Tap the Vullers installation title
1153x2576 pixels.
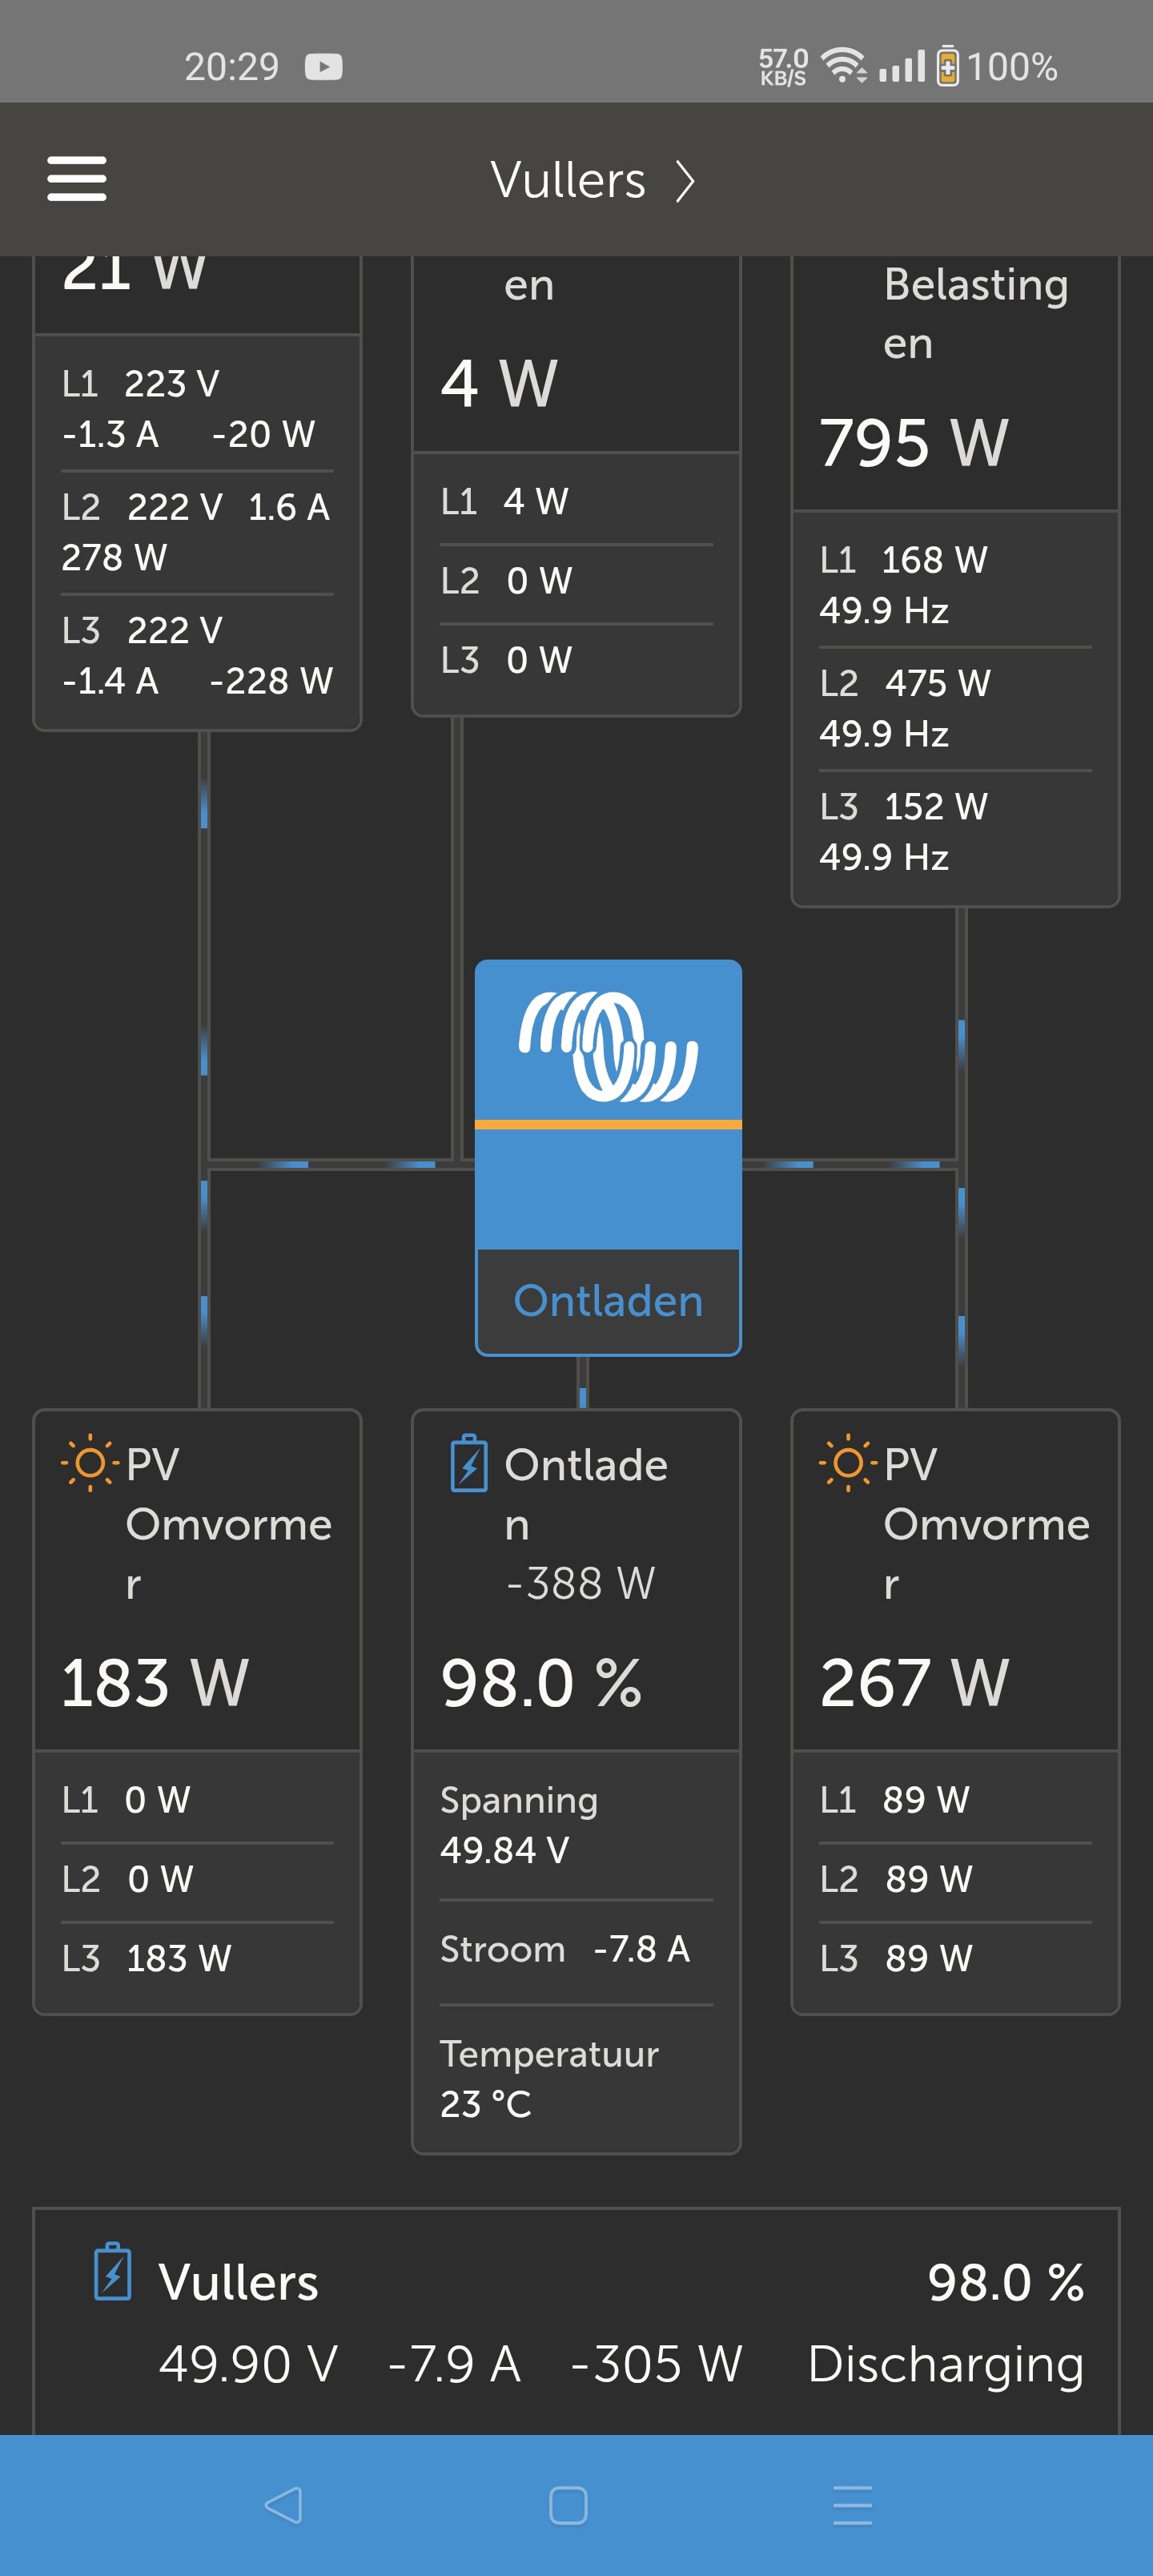click(567, 181)
